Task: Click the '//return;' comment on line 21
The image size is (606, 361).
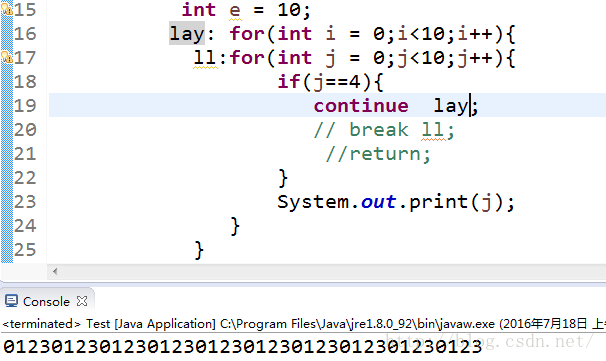Action: (378, 154)
